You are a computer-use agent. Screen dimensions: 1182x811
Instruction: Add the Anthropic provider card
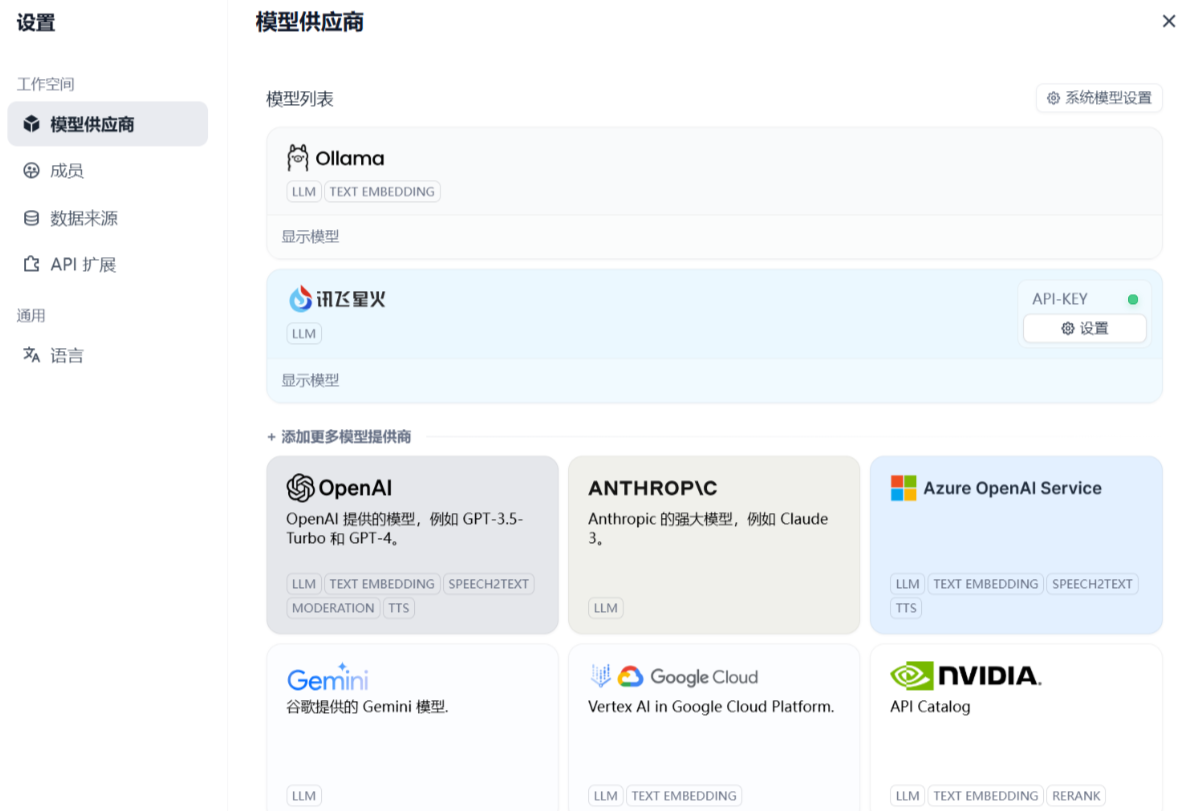pos(714,544)
